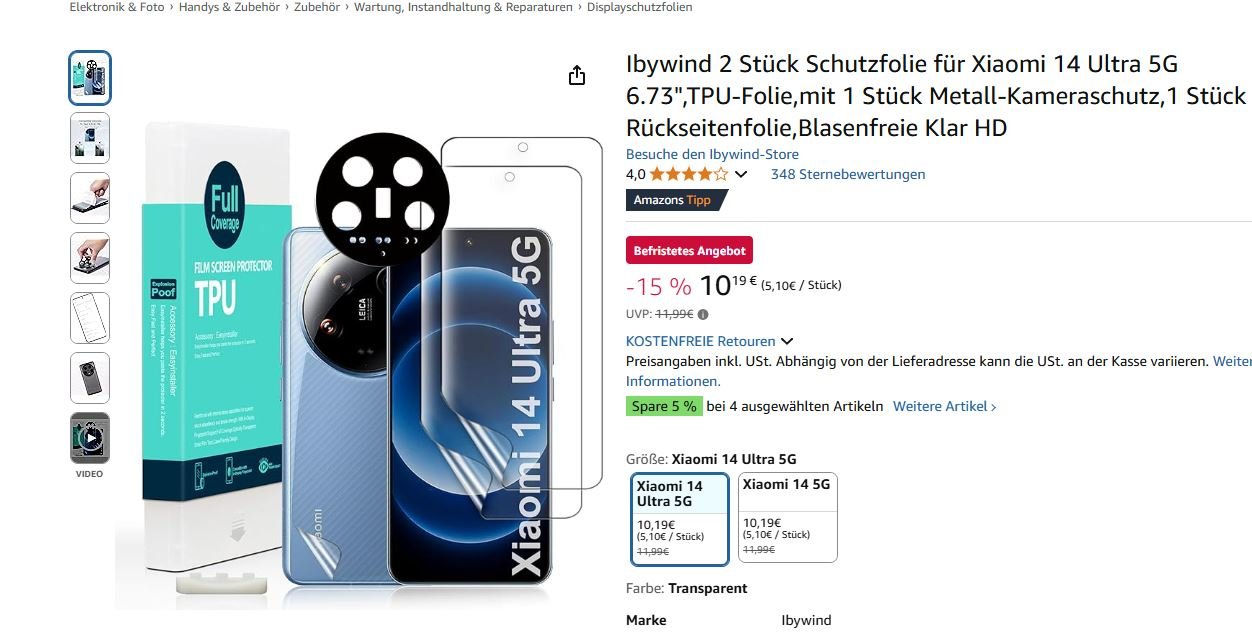Image resolution: width=1252 pixels, height=635 pixels.
Task: Open the fourth thumbnail showing camera protector
Action: (x=90, y=258)
